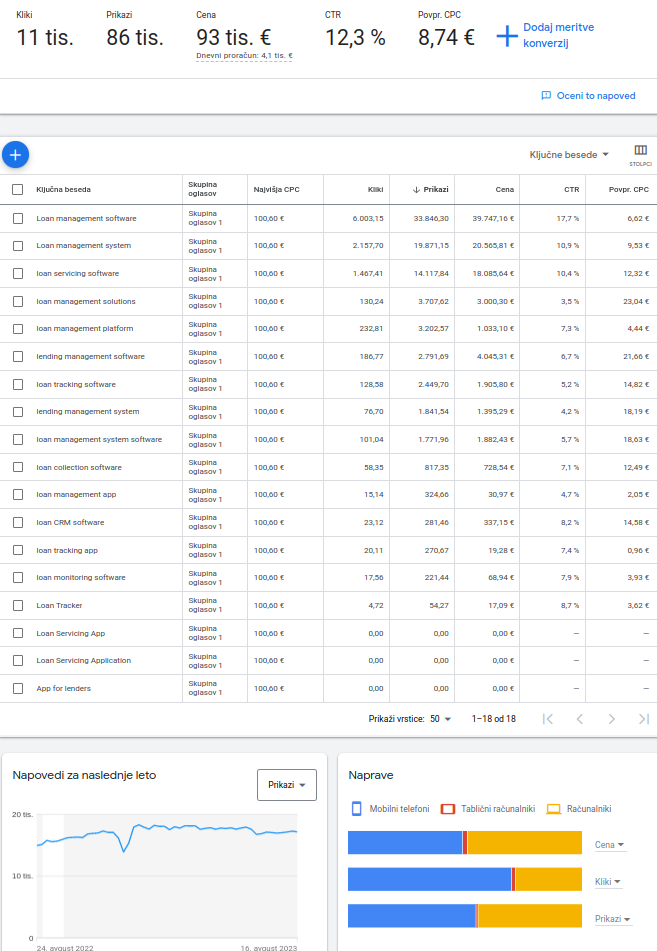Expand the rows-per-page dropdown showing 50
Viewport: 657px width, 951px height.
tap(440, 718)
